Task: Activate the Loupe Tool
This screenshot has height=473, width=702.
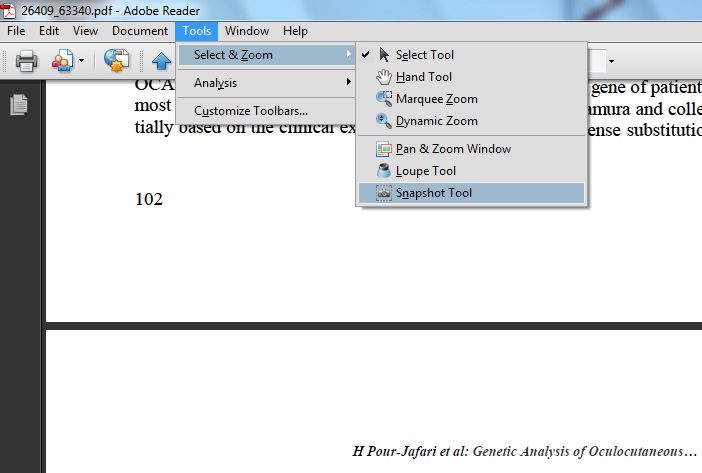Action: pyautogui.click(x=425, y=171)
